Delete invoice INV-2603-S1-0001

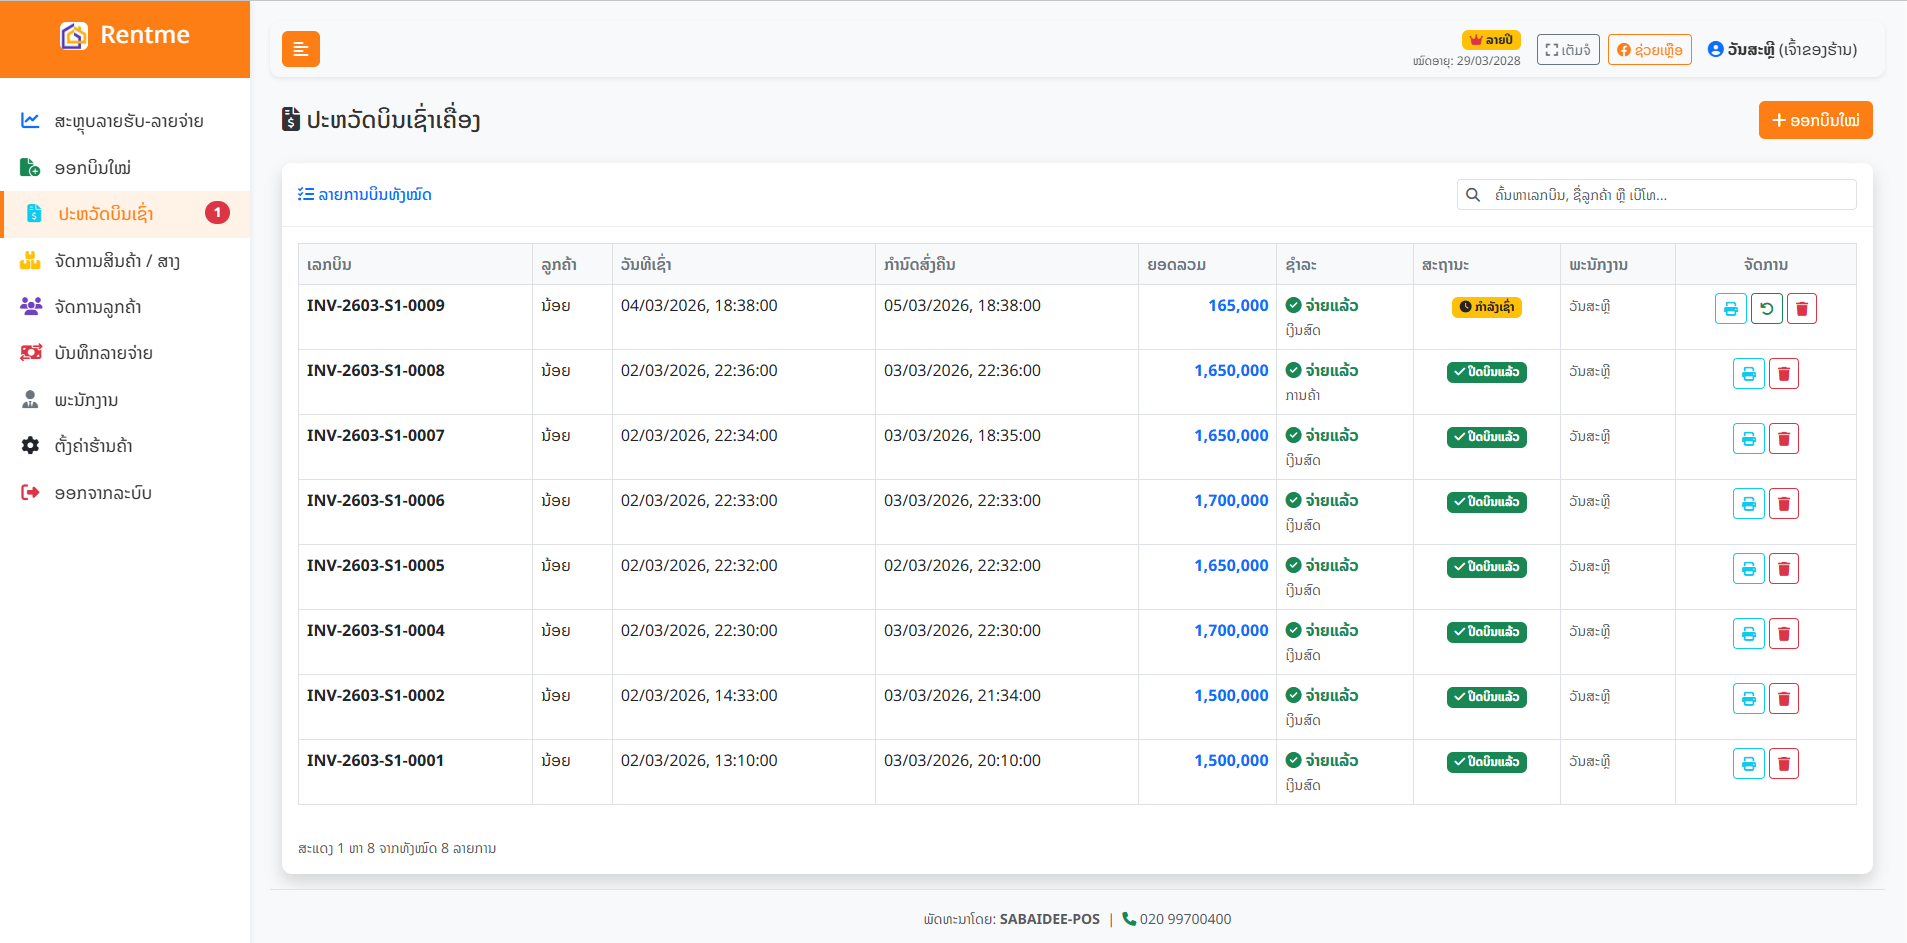pyautogui.click(x=1783, y=764)
